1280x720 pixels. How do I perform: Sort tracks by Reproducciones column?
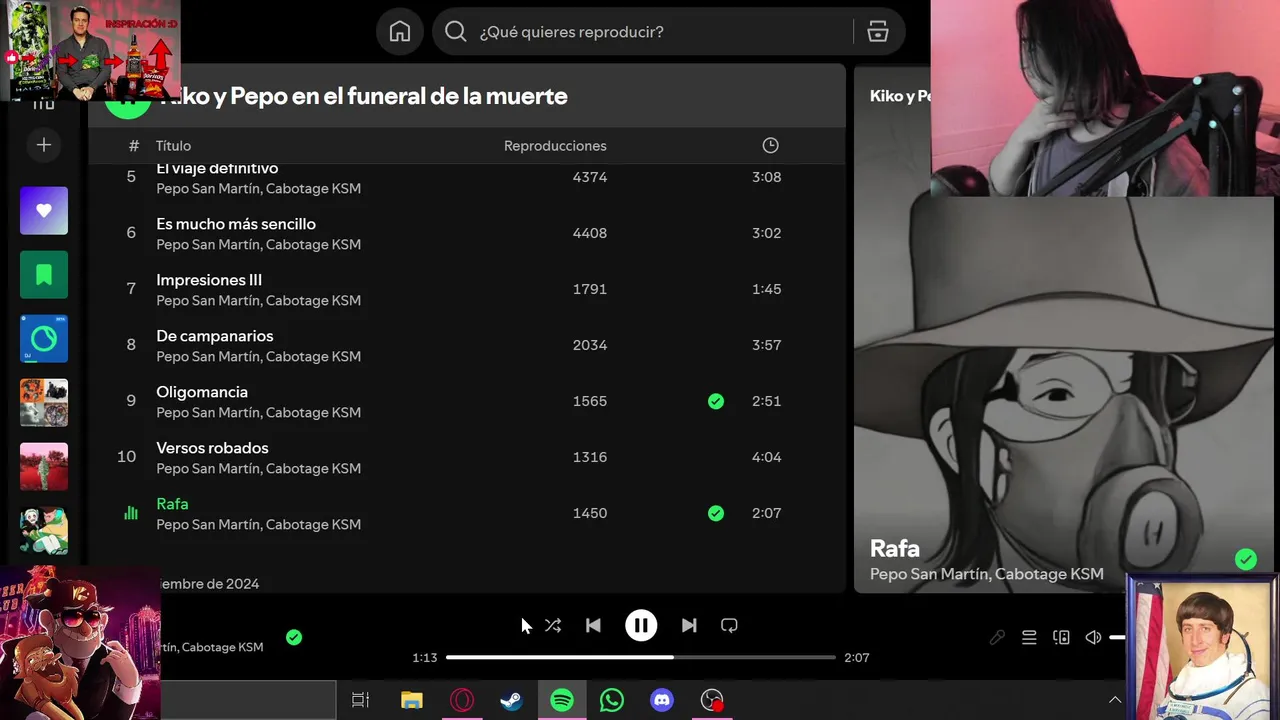coord(555,146)
